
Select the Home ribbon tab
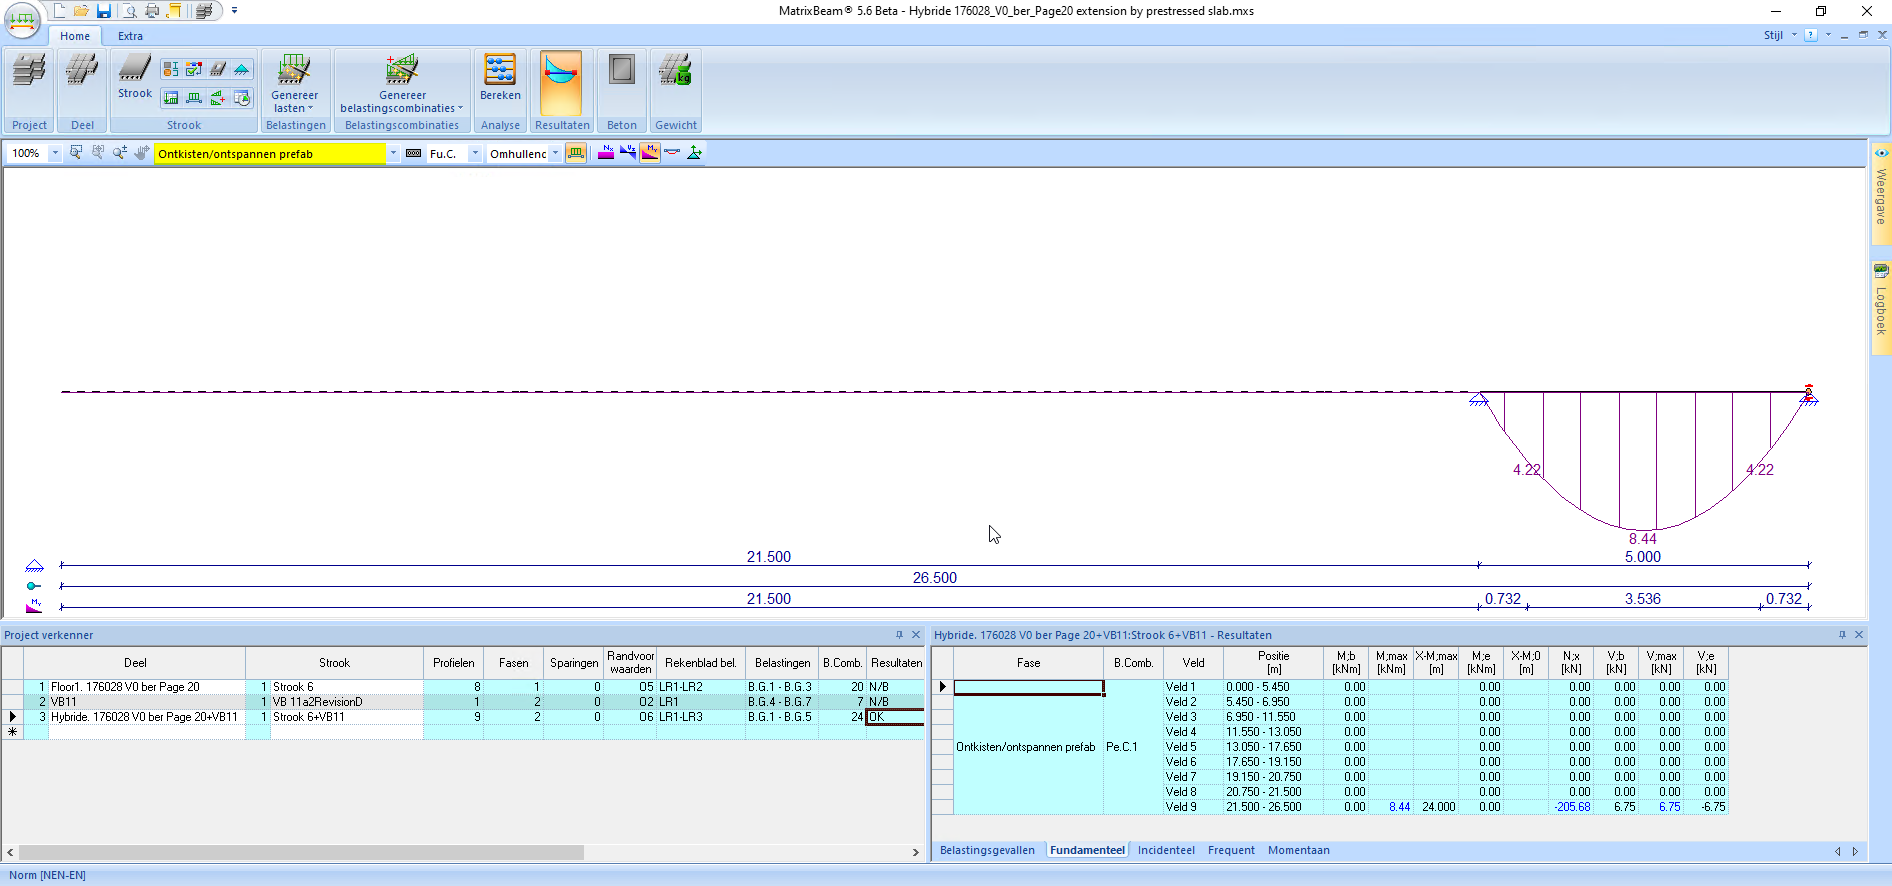[75, 36]
